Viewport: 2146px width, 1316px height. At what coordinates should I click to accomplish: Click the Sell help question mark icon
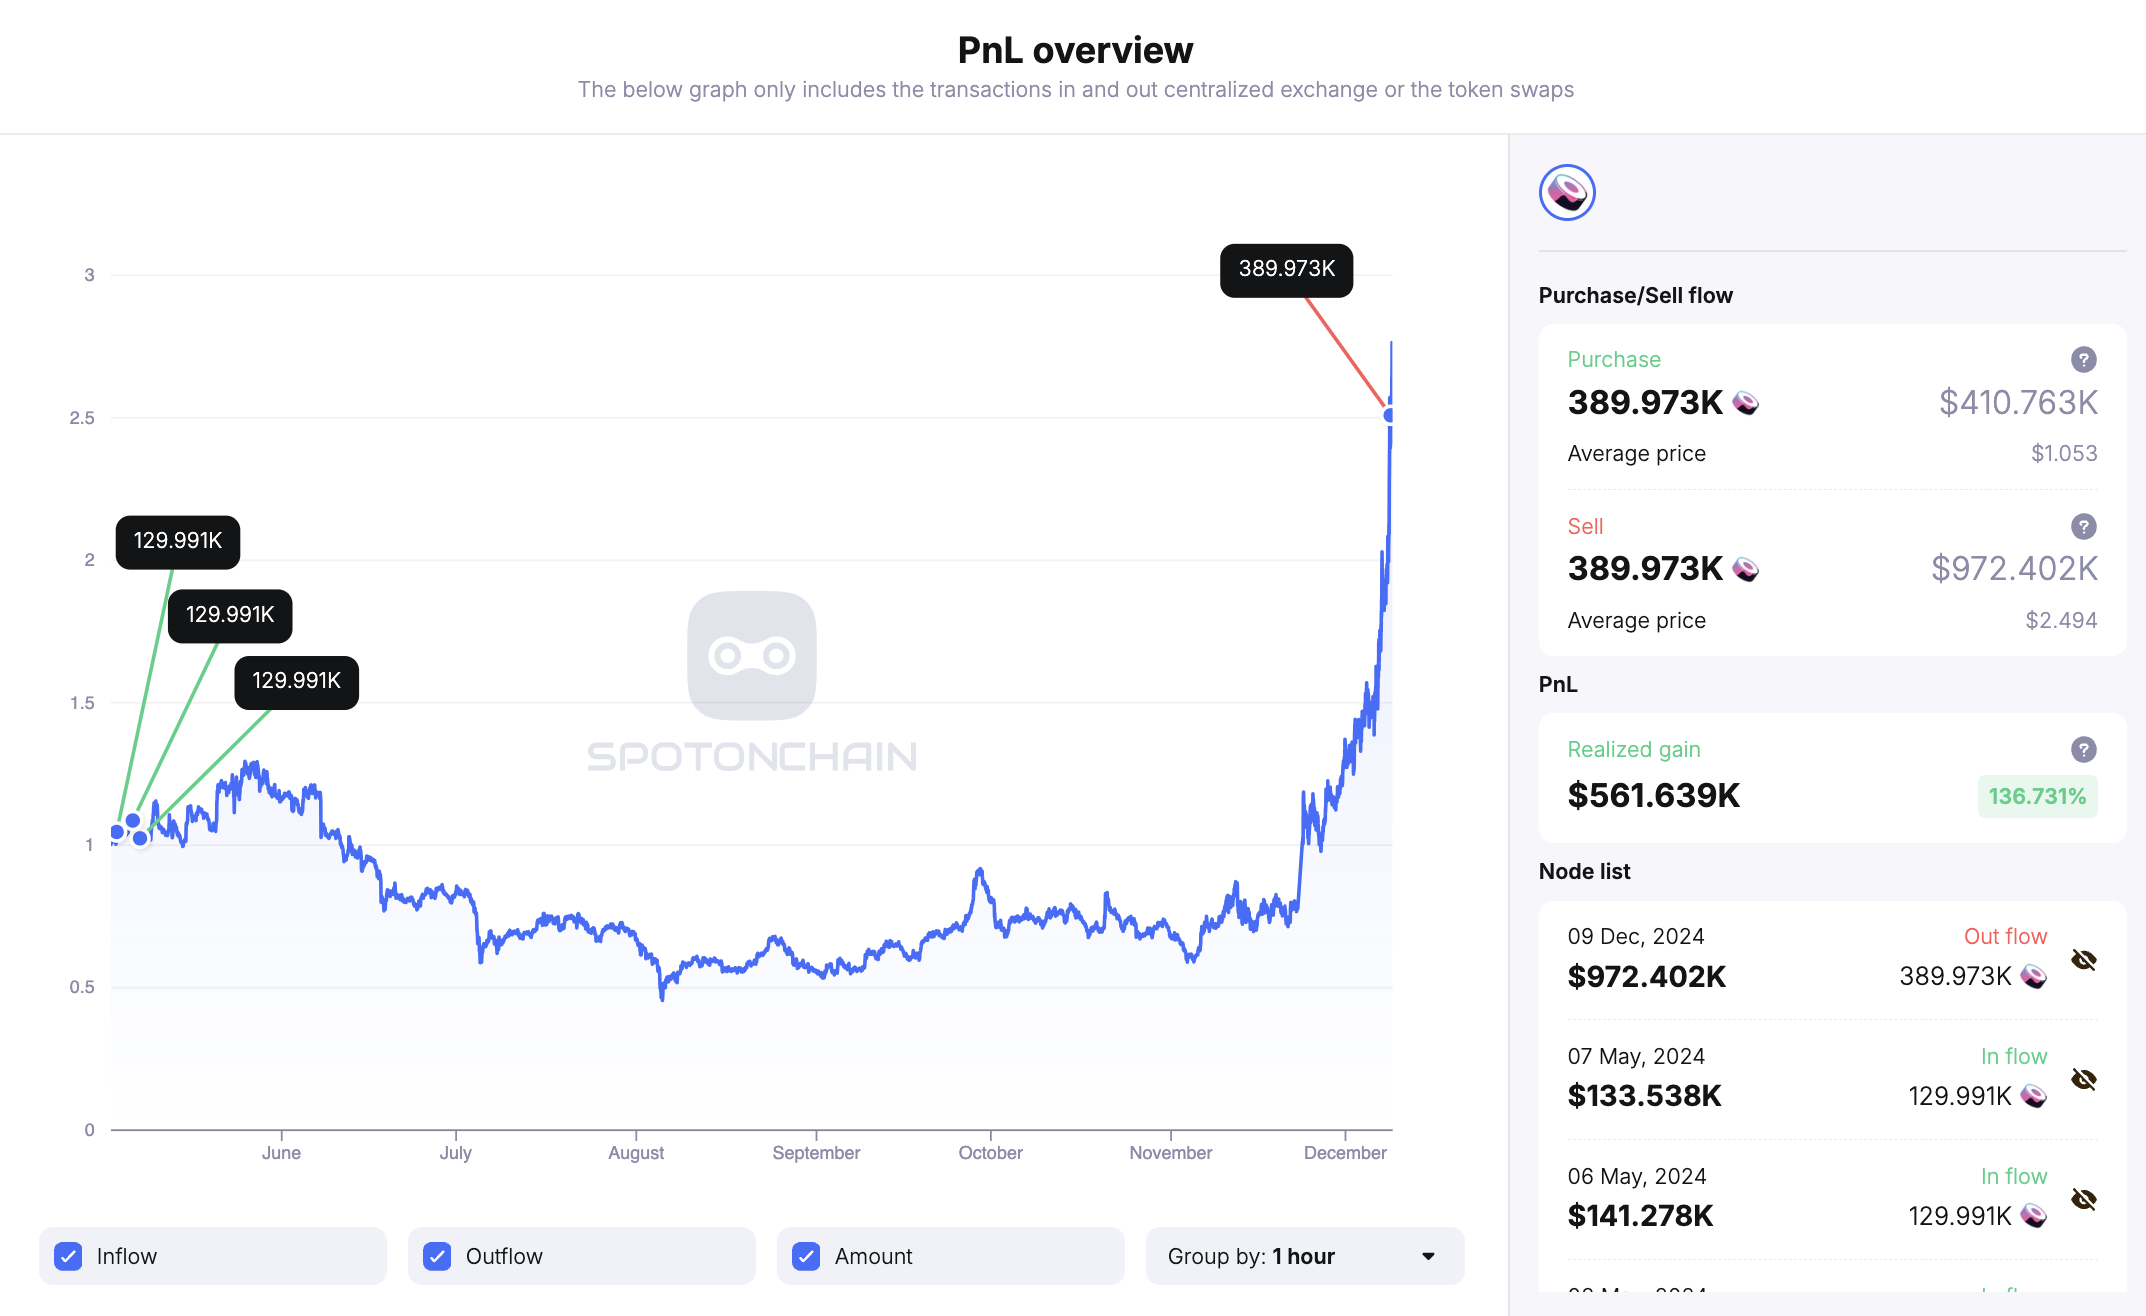coord(2083,527)
